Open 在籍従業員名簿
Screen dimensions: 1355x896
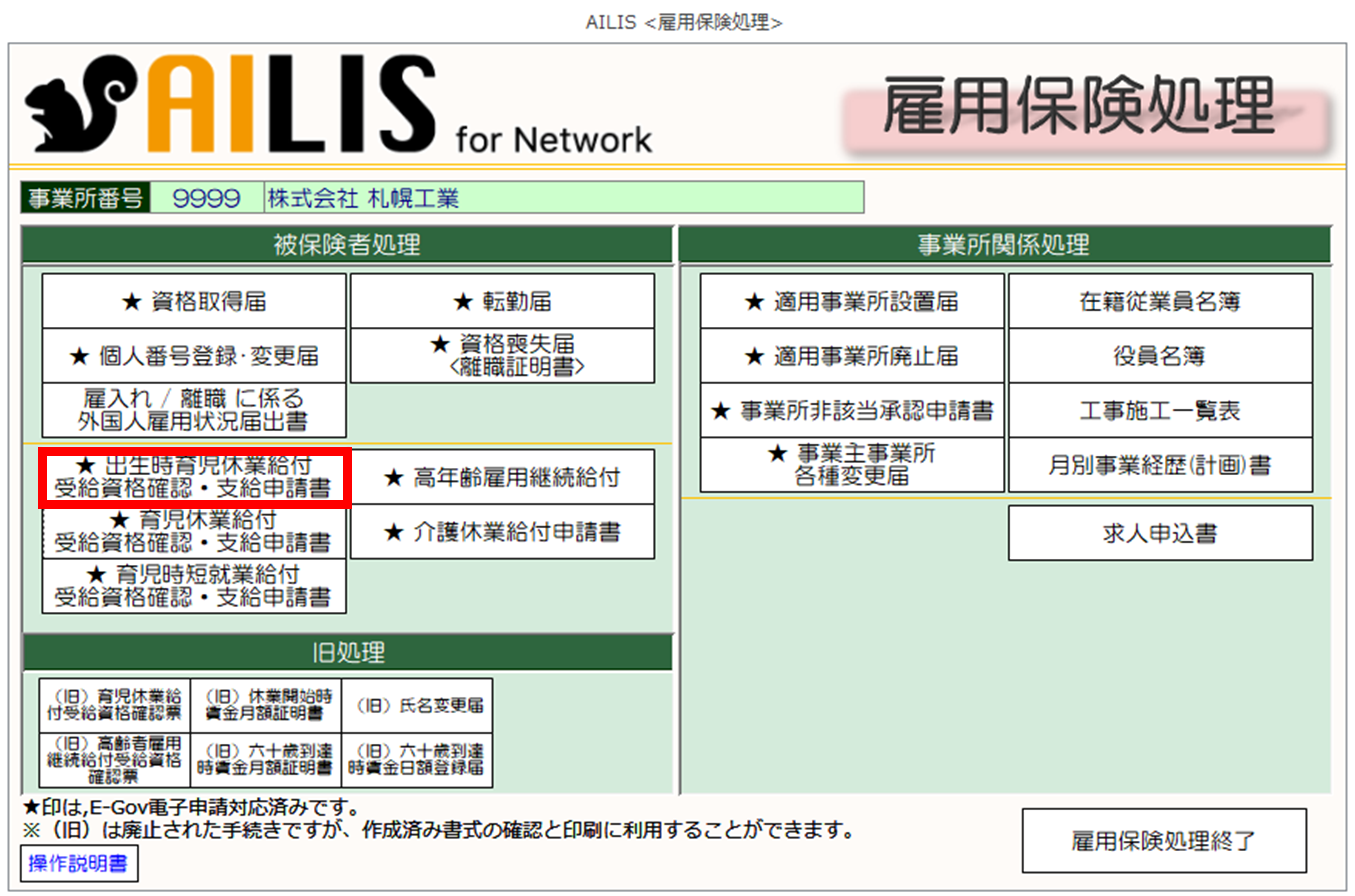pyautogui.click(x=1159, y=301)
